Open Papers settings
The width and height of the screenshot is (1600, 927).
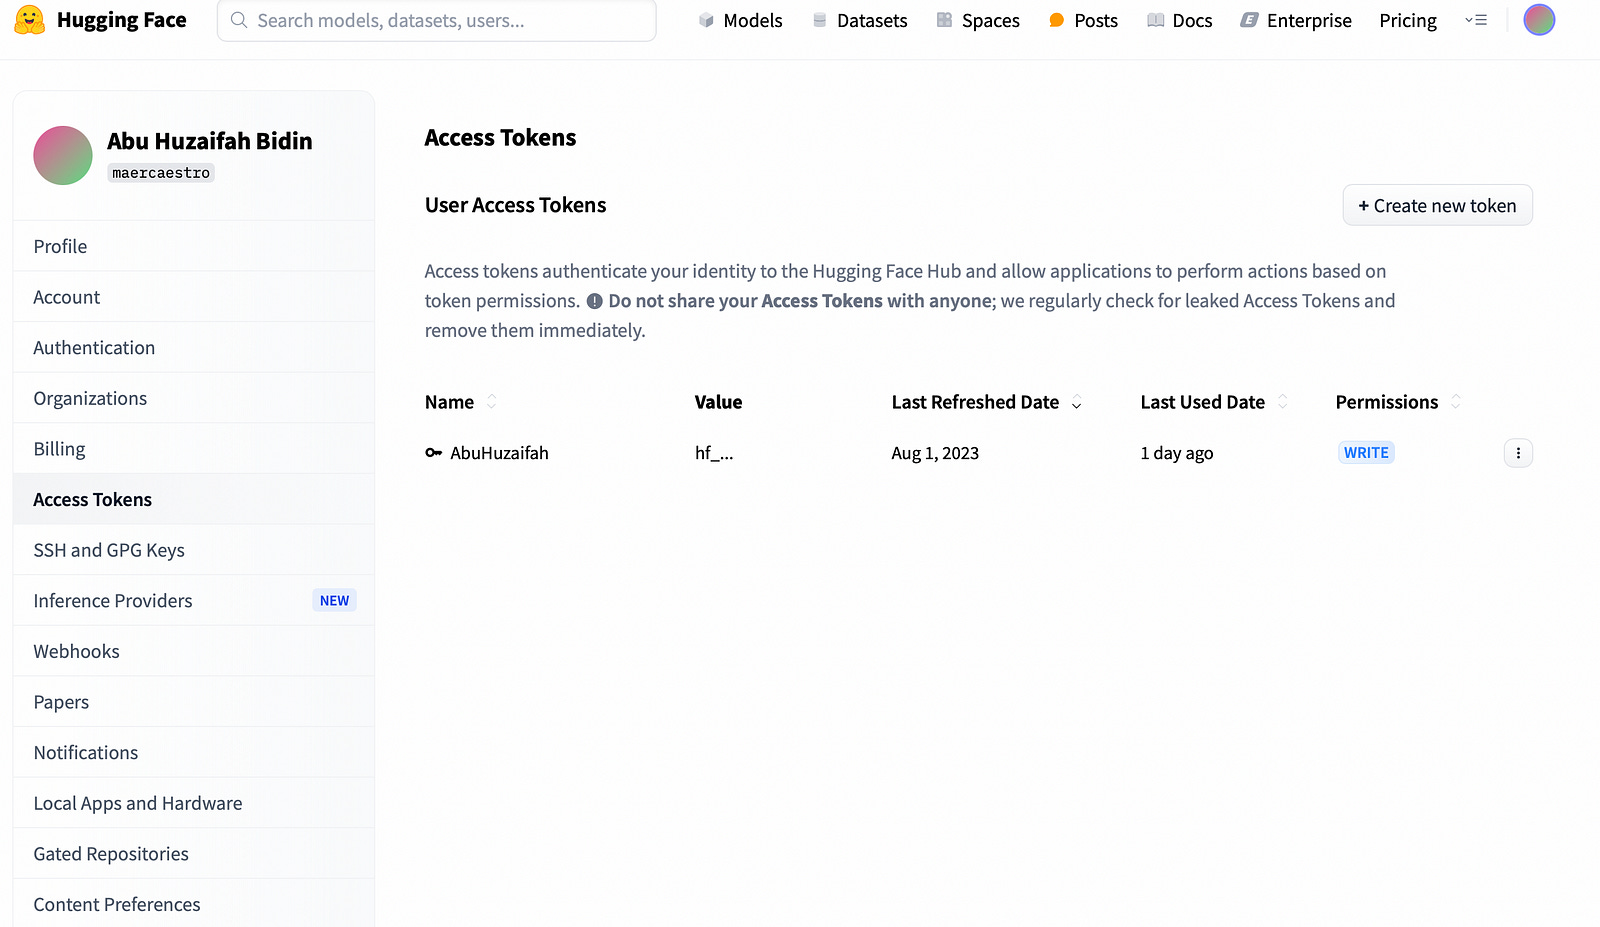(x=194, y=702)
